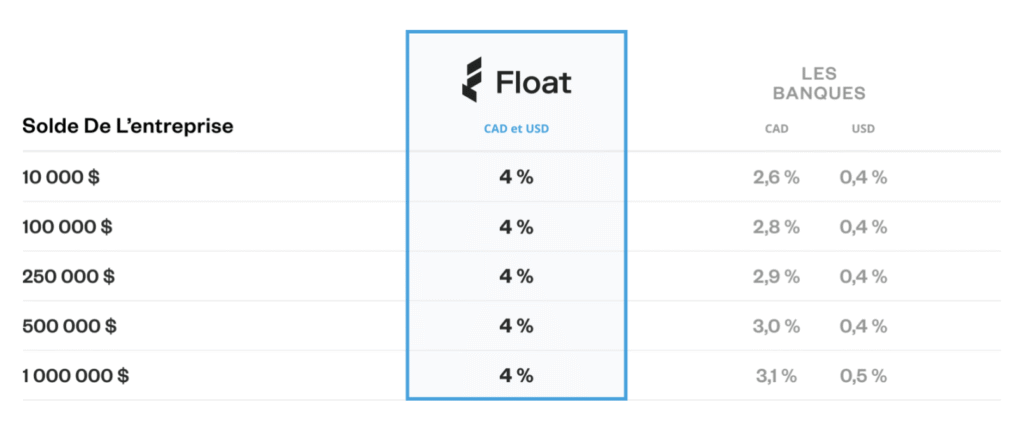Click the banks' 2,6 % CAD rate
The width and height of the screenshot is (1024, 442).
tap(776, 177)
